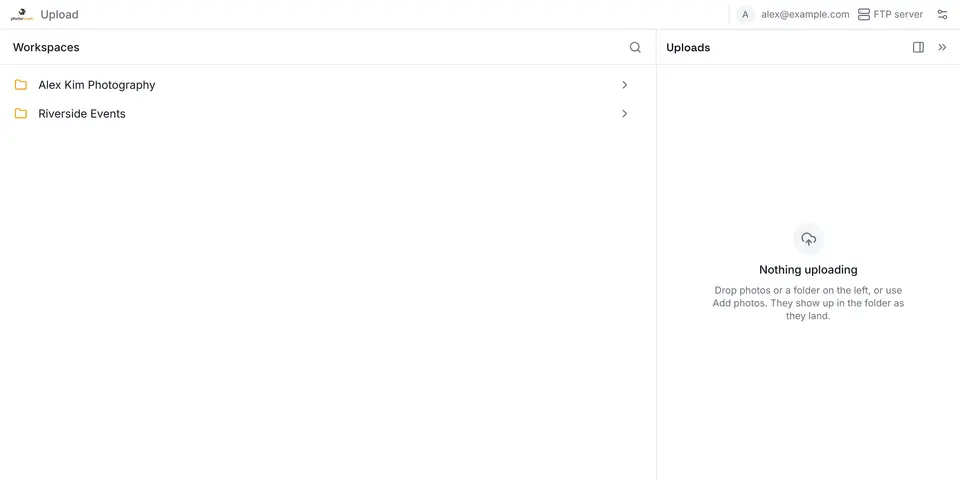Click the user avatar circle labeled A
The image size is (960, 480).
point(745,15)
